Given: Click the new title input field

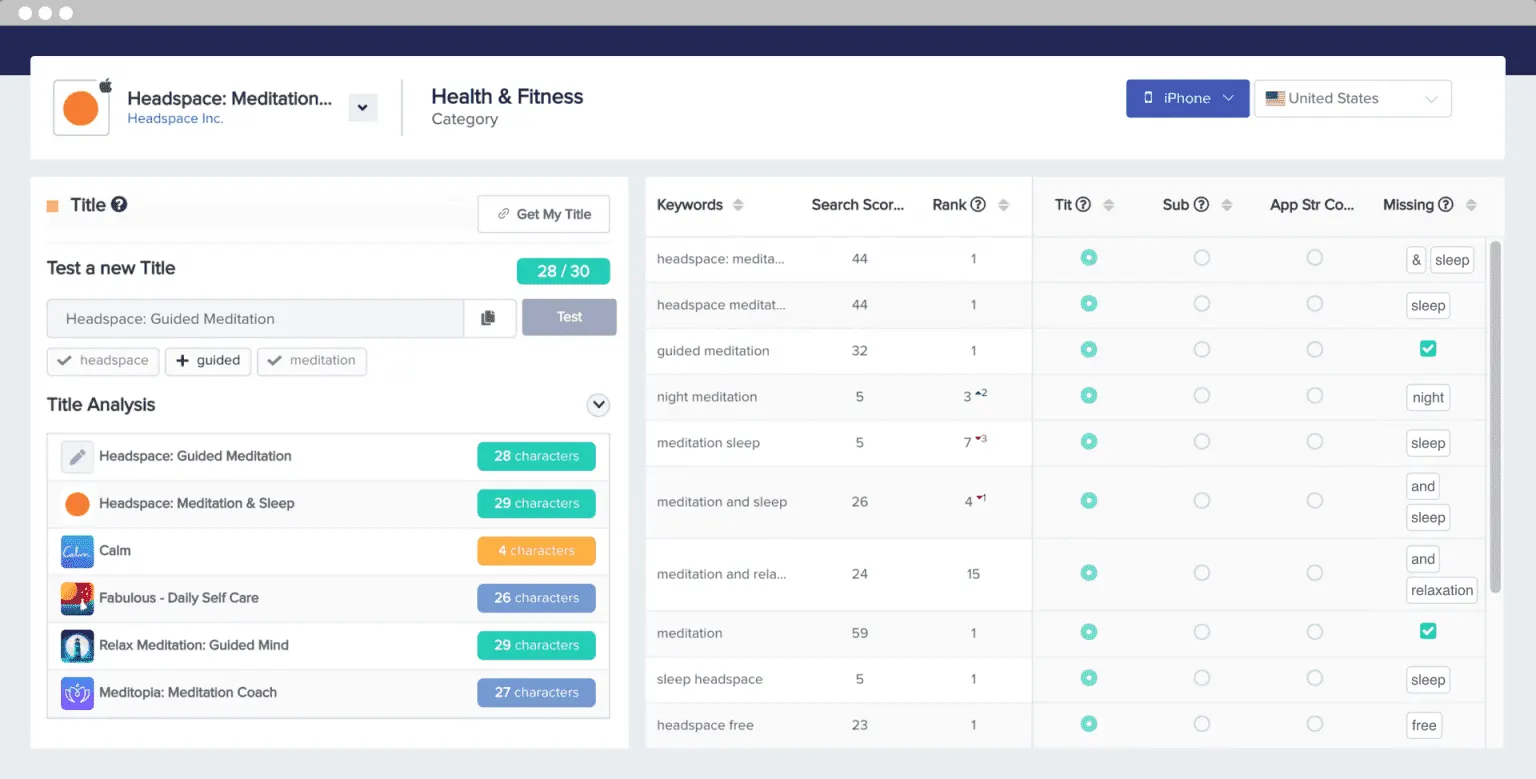Looking at the screenshot, I should [255, 319].
